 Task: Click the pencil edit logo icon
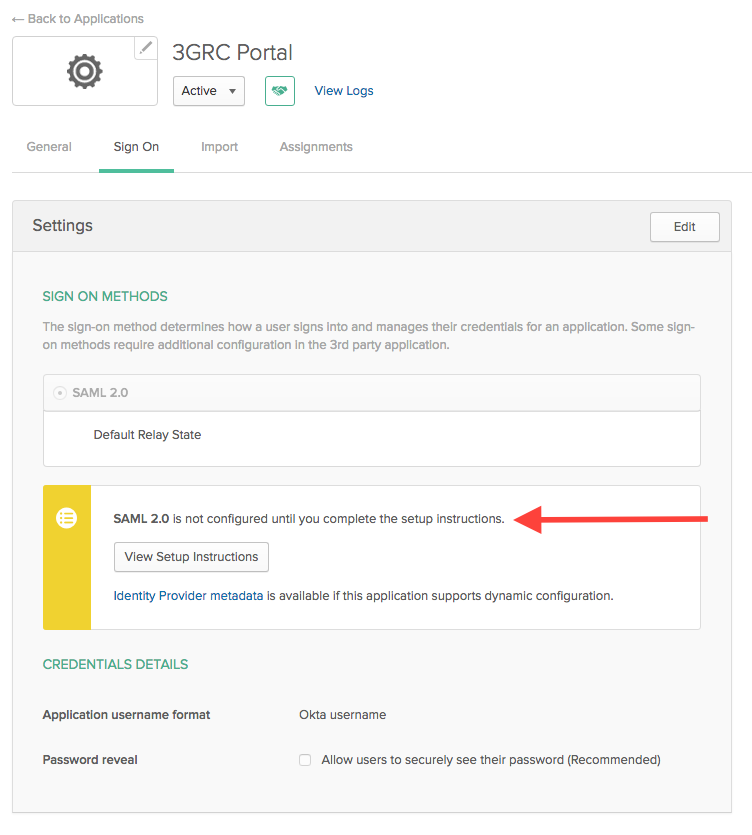point(145,48)
